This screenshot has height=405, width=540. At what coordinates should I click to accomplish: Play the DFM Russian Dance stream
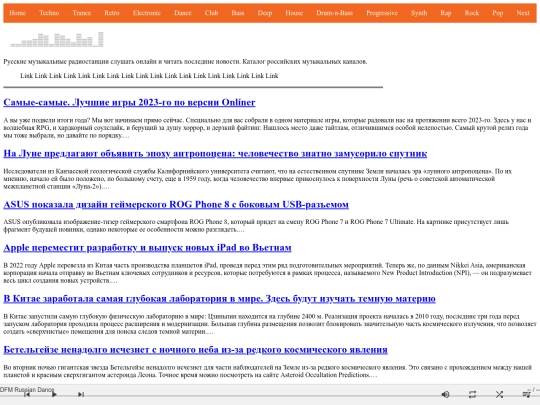(54, 394)
